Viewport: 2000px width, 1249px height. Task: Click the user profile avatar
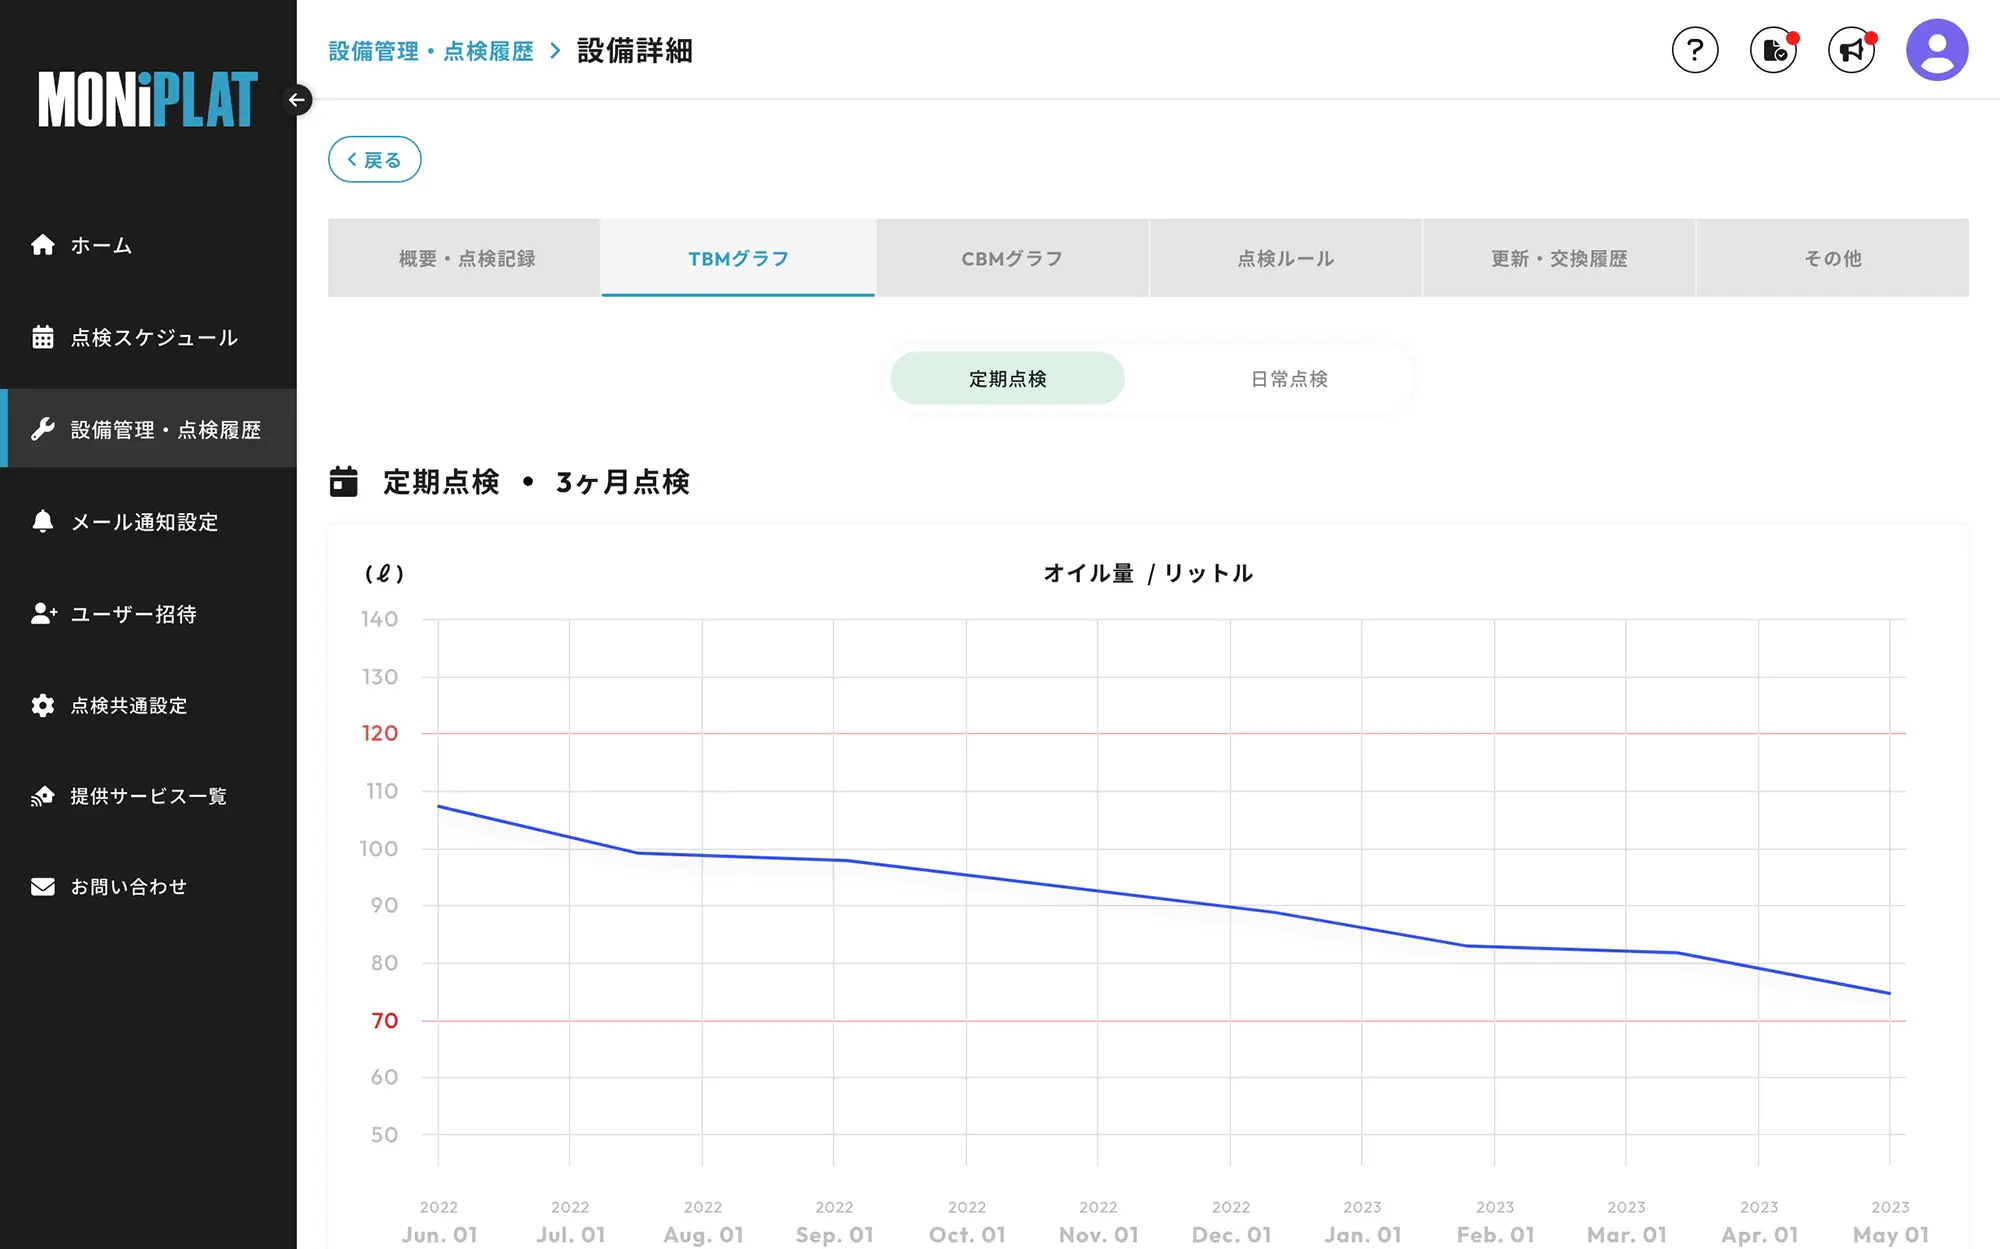(1936, 49)
